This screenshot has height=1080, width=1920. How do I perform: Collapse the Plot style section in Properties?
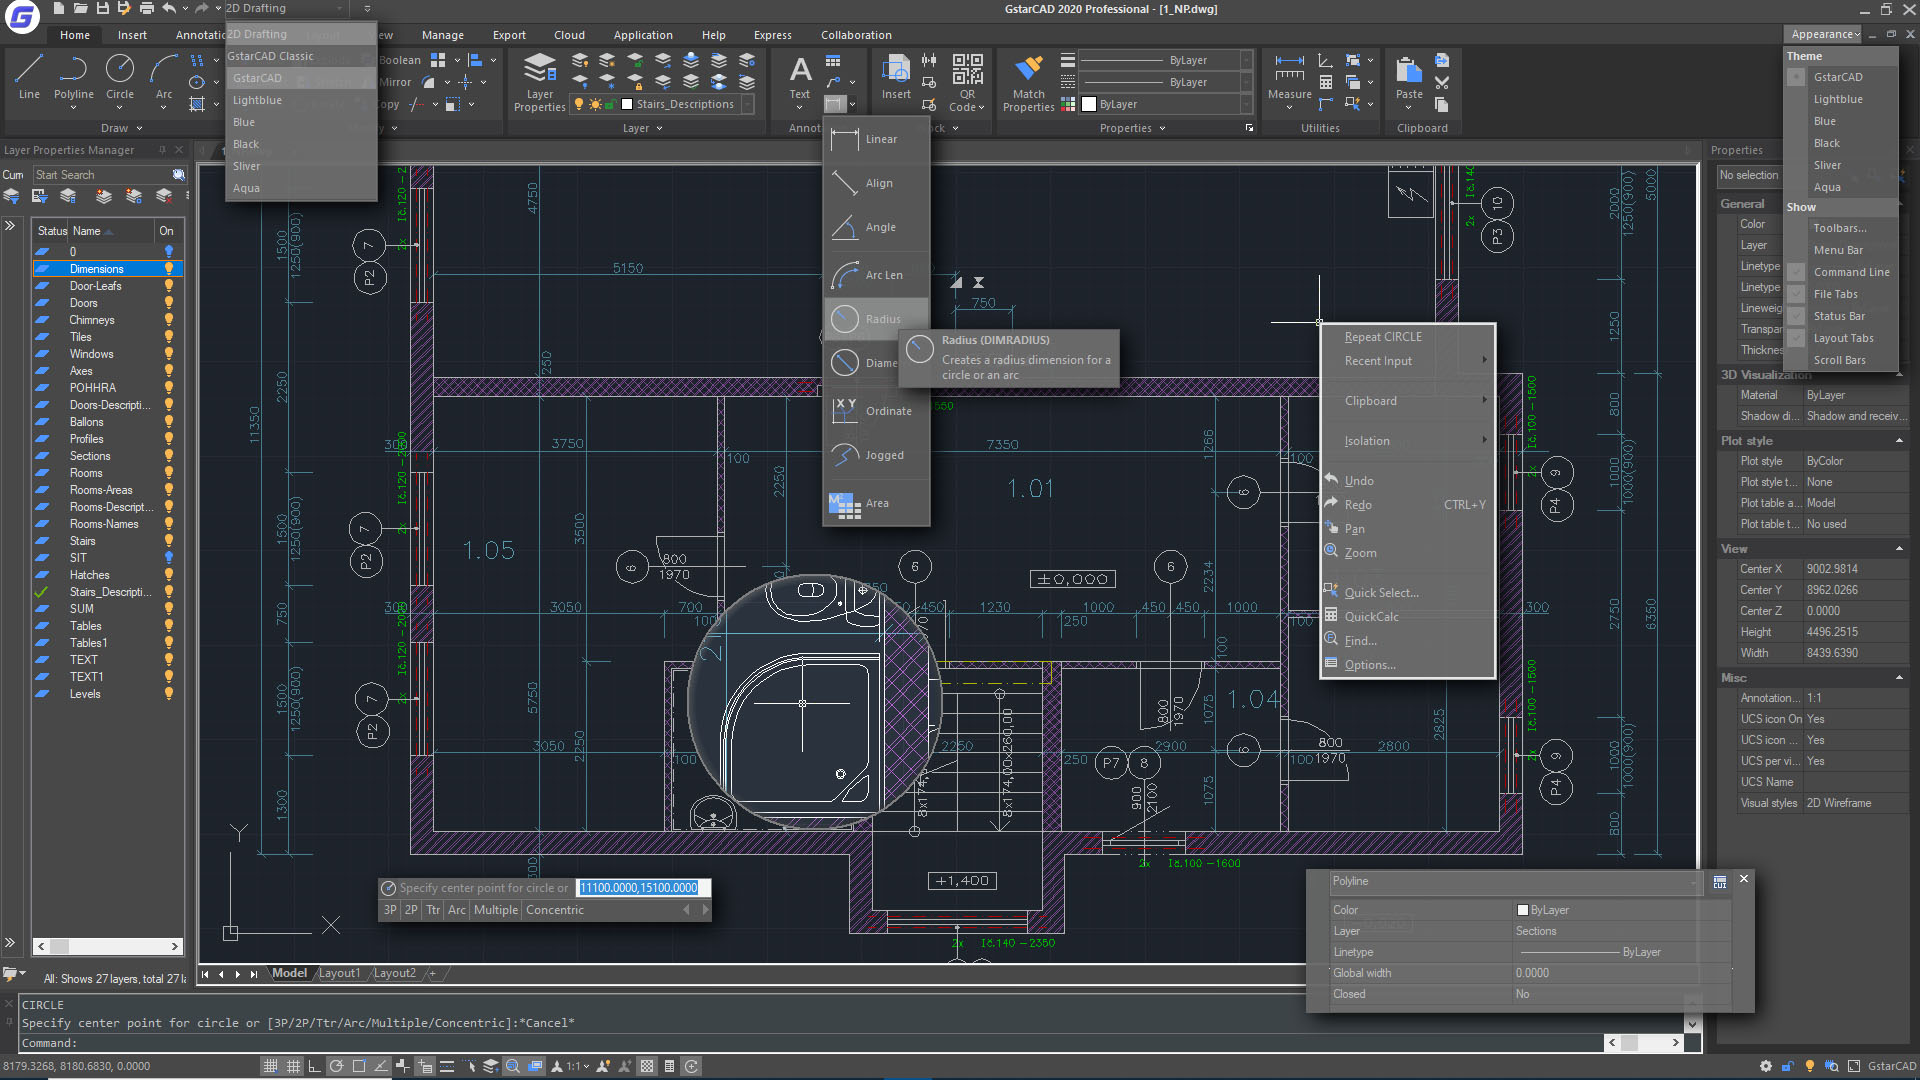1899,440
